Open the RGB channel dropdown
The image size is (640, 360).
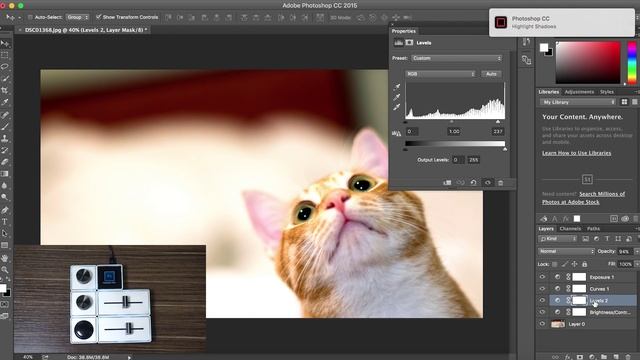point(441,74)
